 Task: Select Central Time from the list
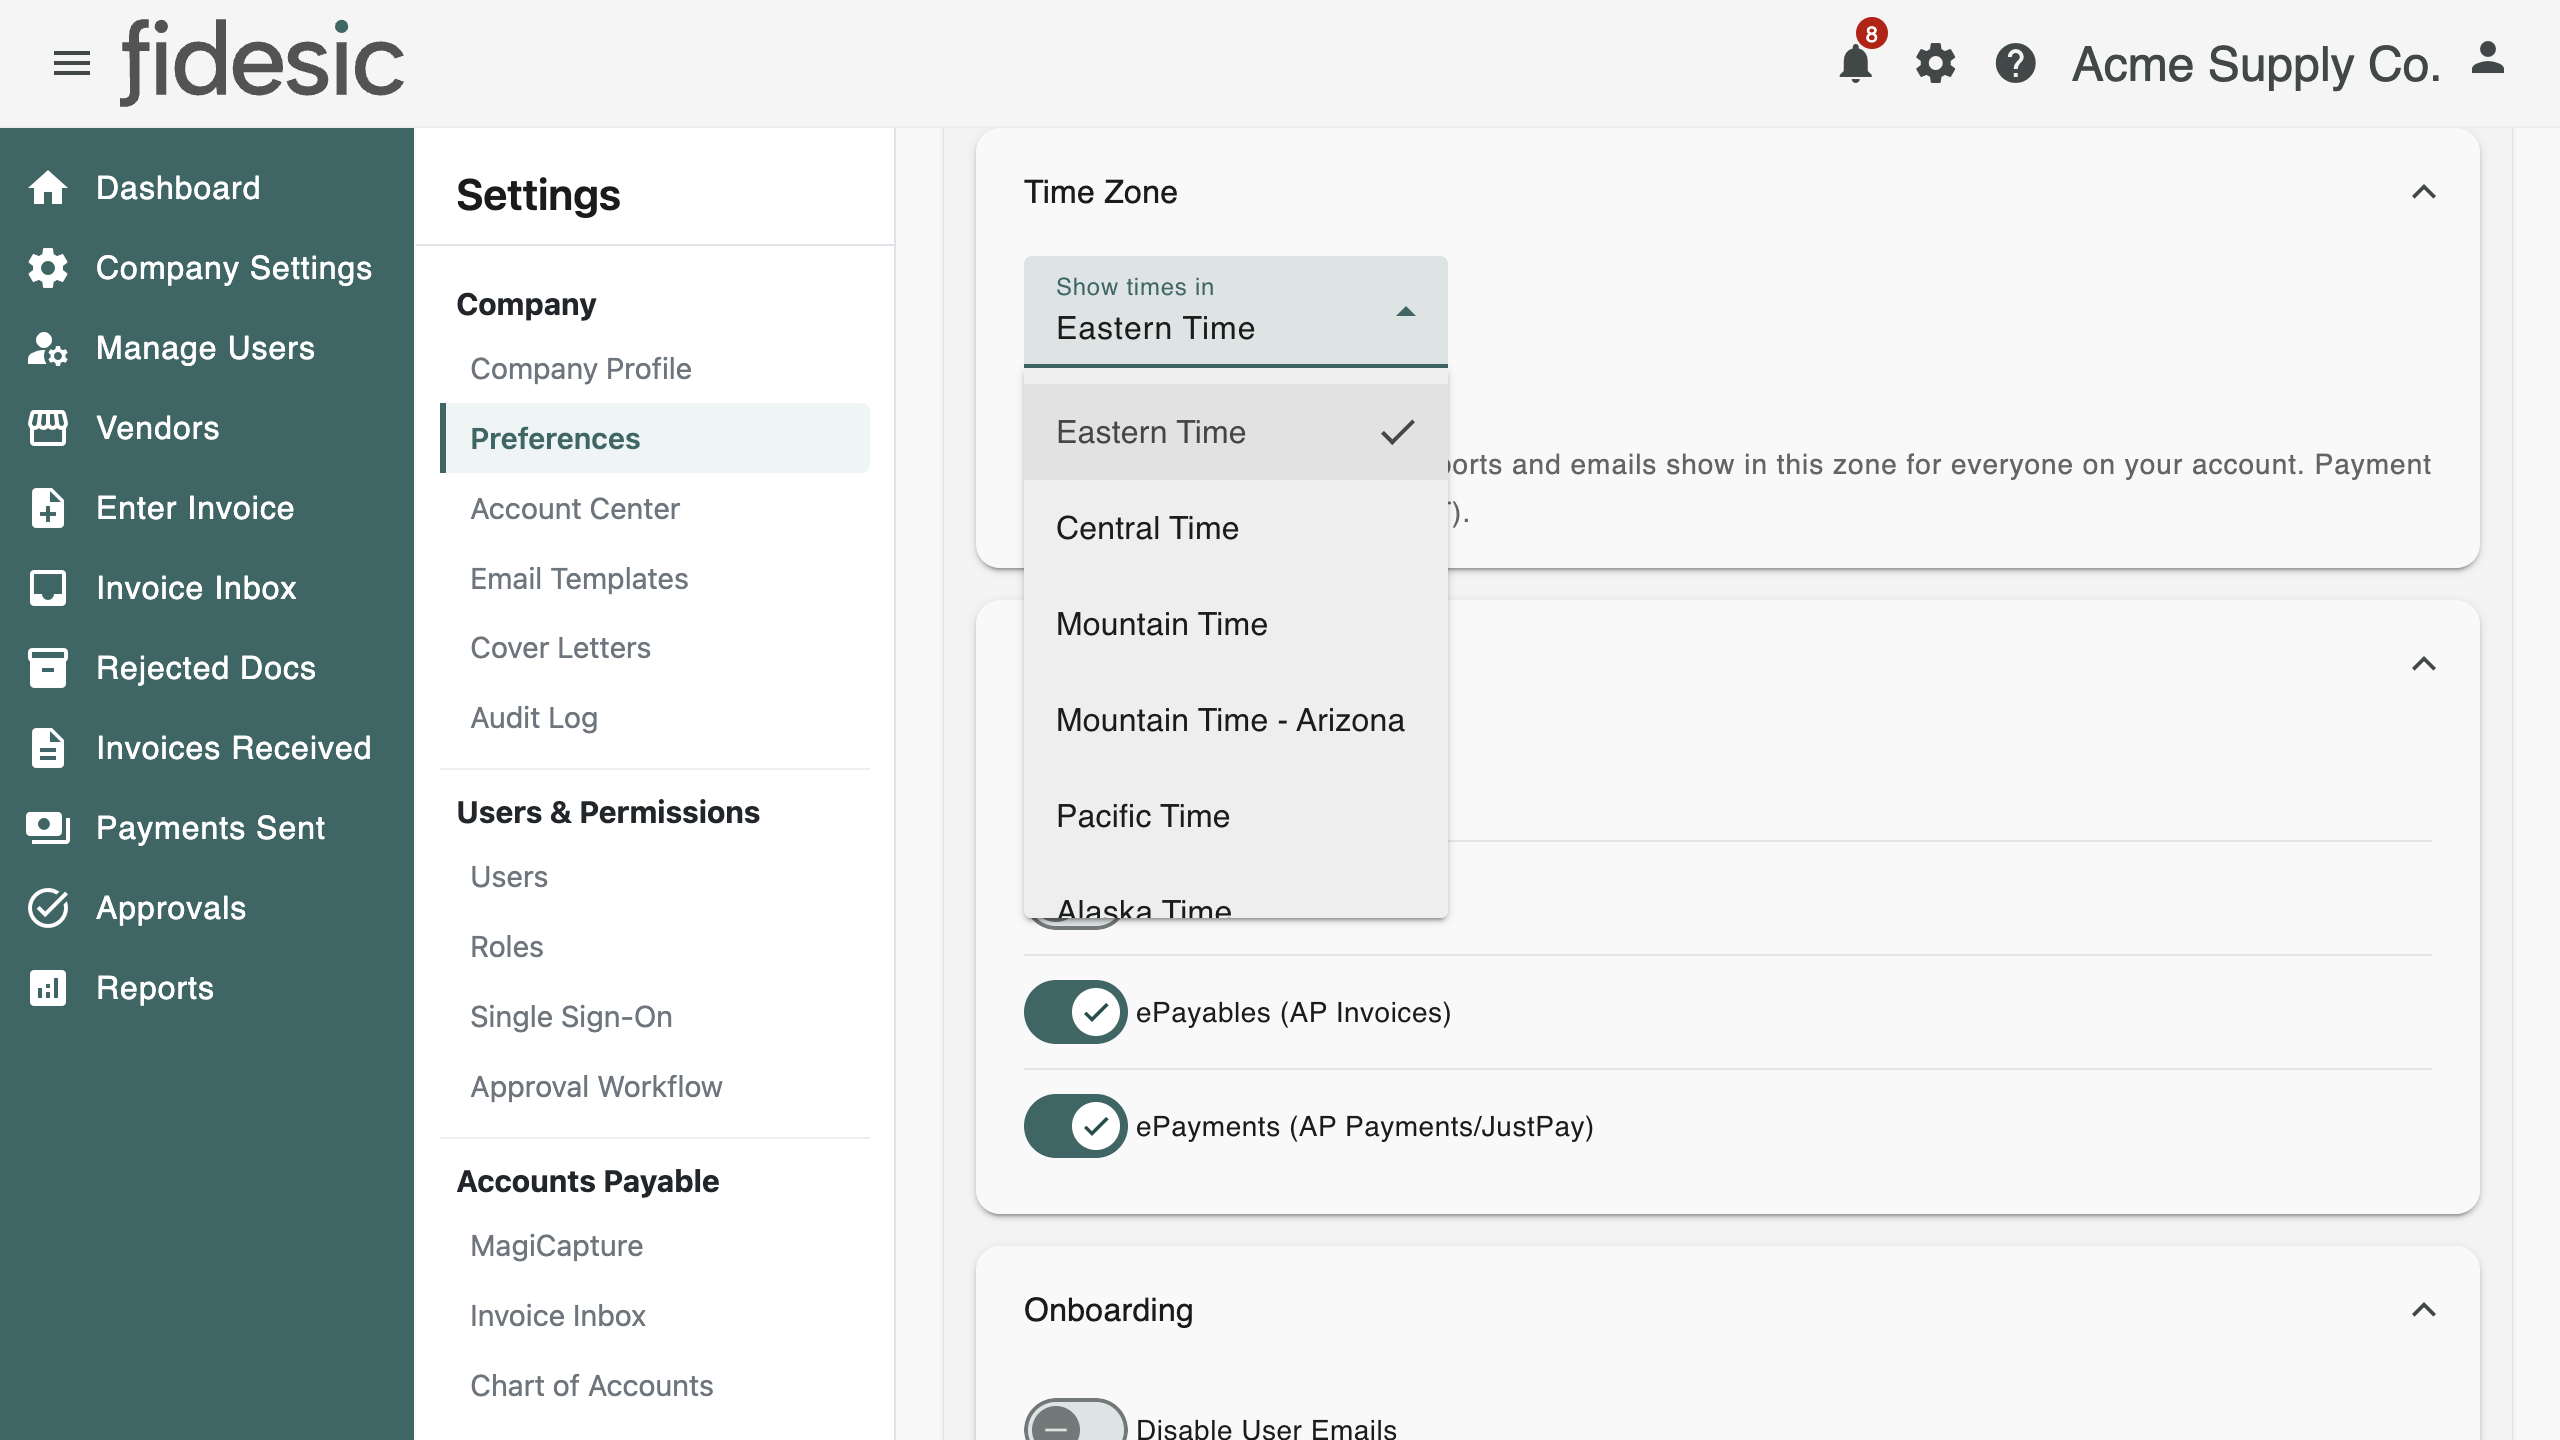coord(1235,528)
